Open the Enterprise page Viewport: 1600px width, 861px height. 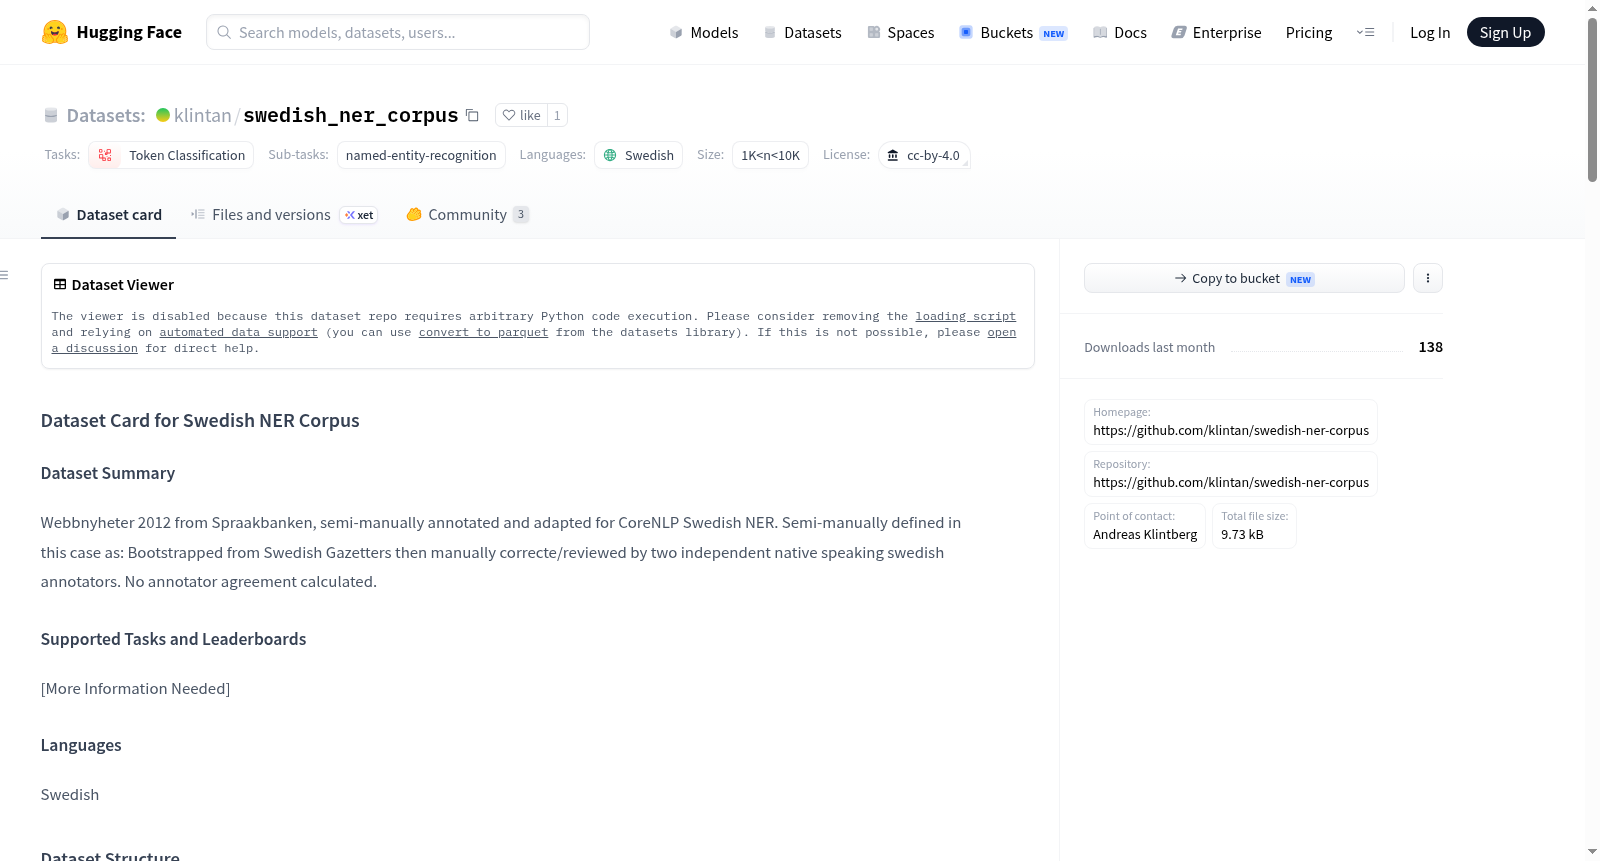(x=1216, y=32)
